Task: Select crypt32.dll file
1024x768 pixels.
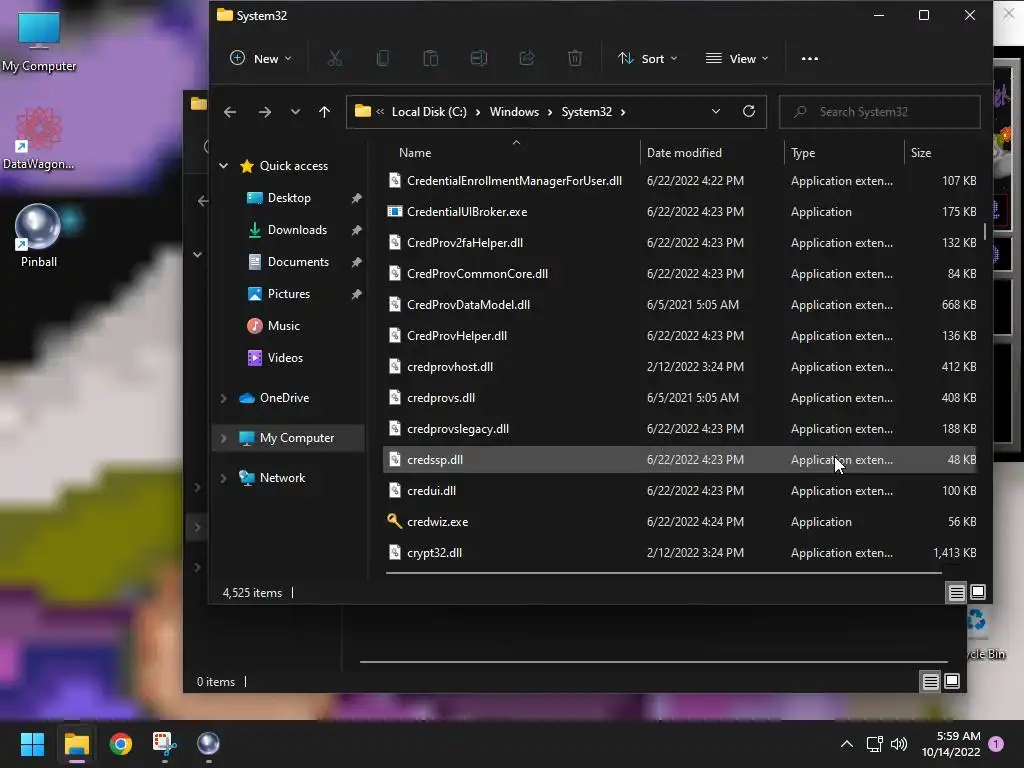Action: click(680, 552)
